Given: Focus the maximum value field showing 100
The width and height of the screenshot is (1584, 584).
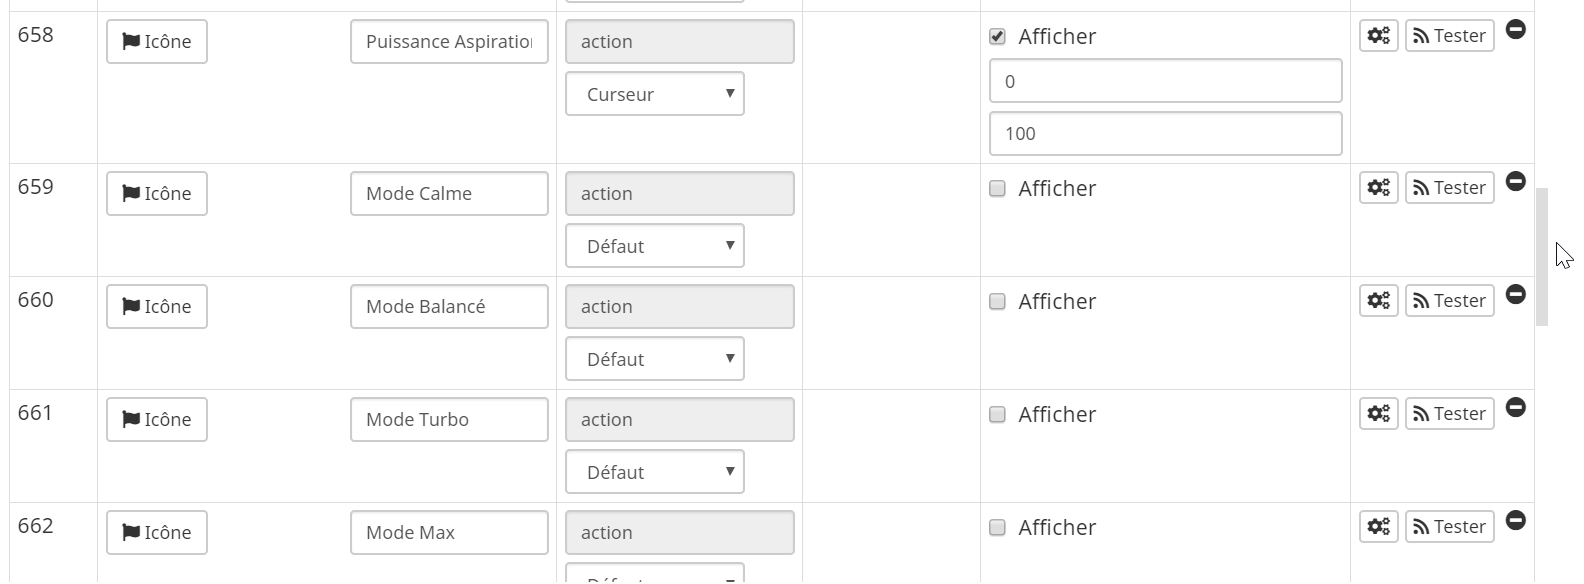Looking at the screenshot, I should point(1165,134).
